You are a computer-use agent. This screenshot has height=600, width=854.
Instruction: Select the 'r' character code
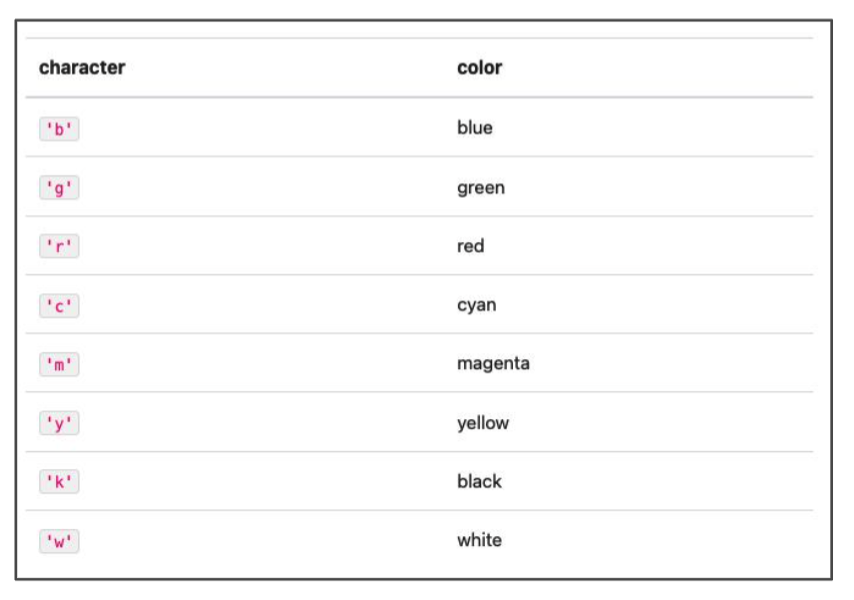59,246
